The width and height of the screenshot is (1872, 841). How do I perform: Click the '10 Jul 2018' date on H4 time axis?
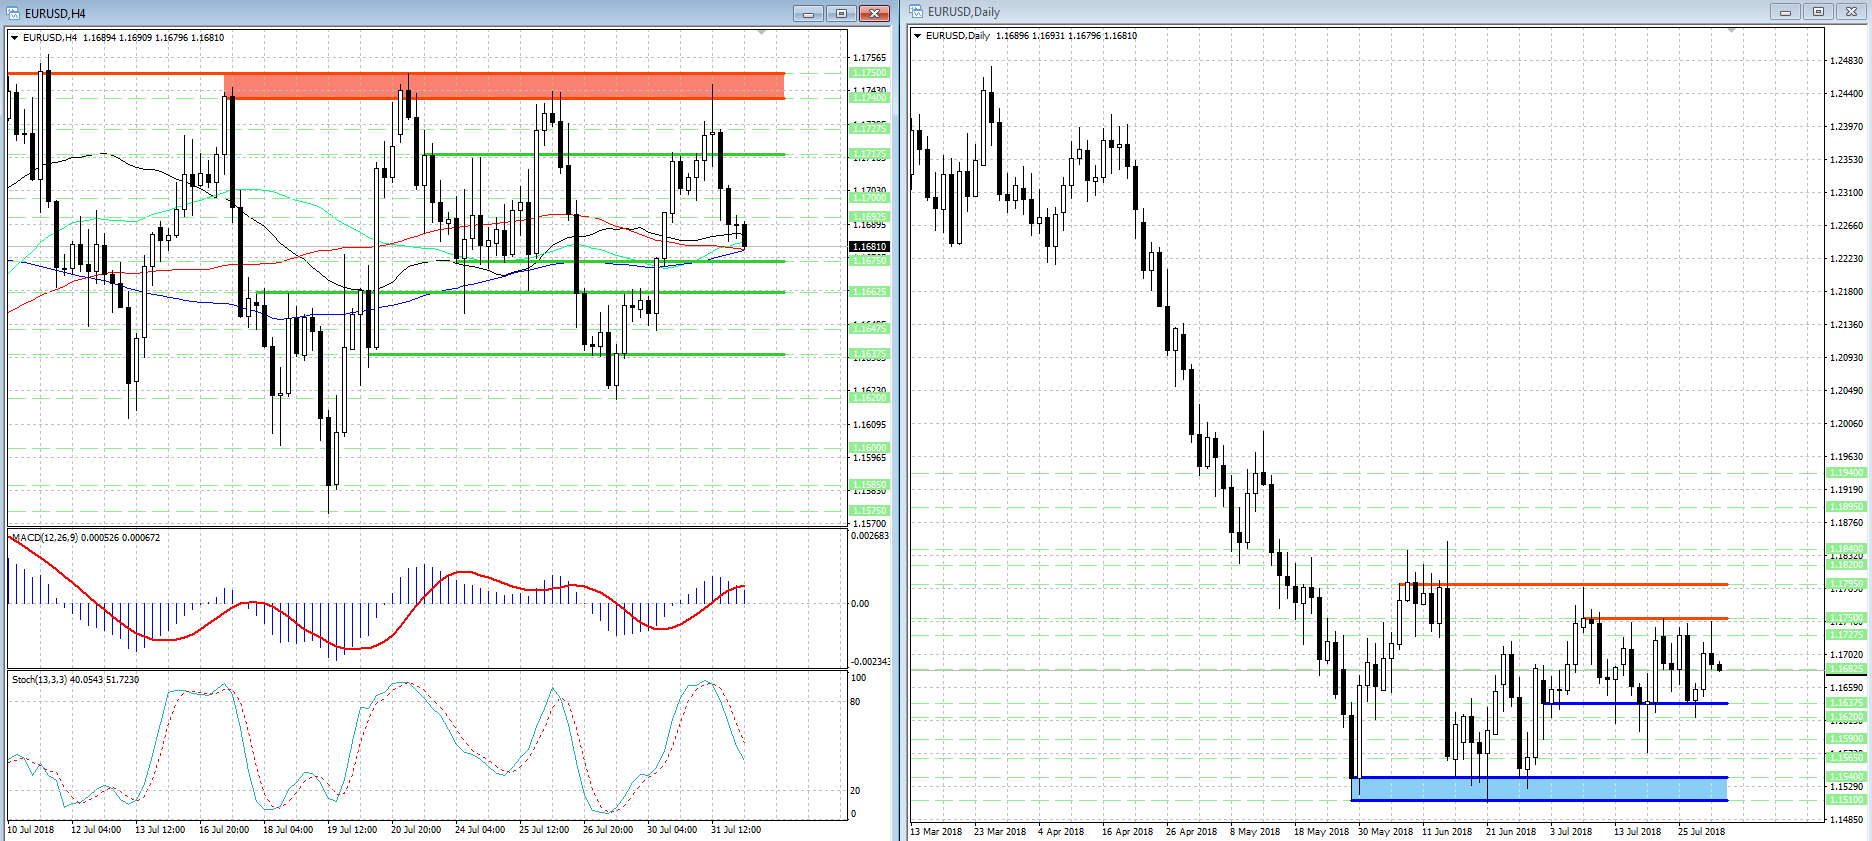tap(31, 830)
